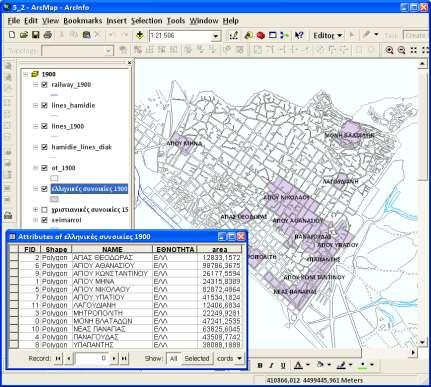Click the font color A swatch
This screenshot has height=387, width=431.
click(298, 365)
